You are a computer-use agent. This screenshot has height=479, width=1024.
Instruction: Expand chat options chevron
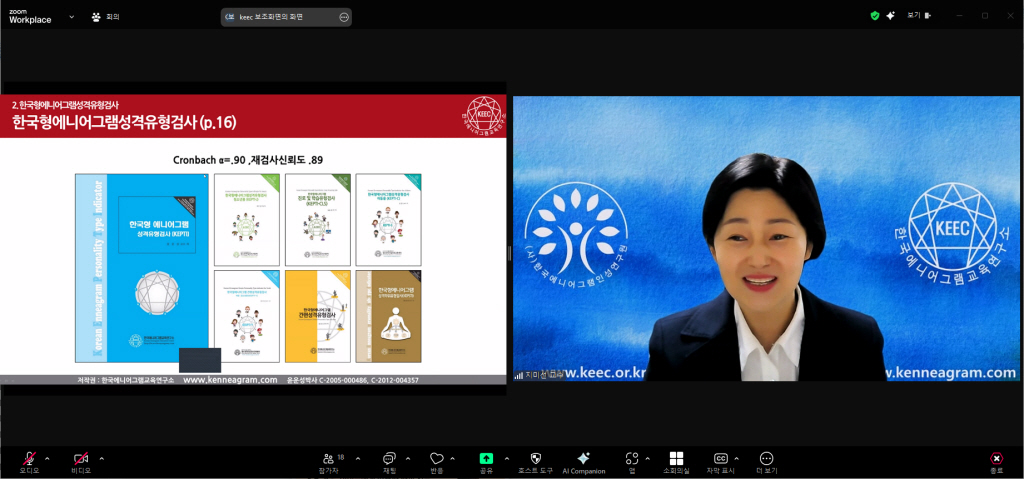point(408,458)
